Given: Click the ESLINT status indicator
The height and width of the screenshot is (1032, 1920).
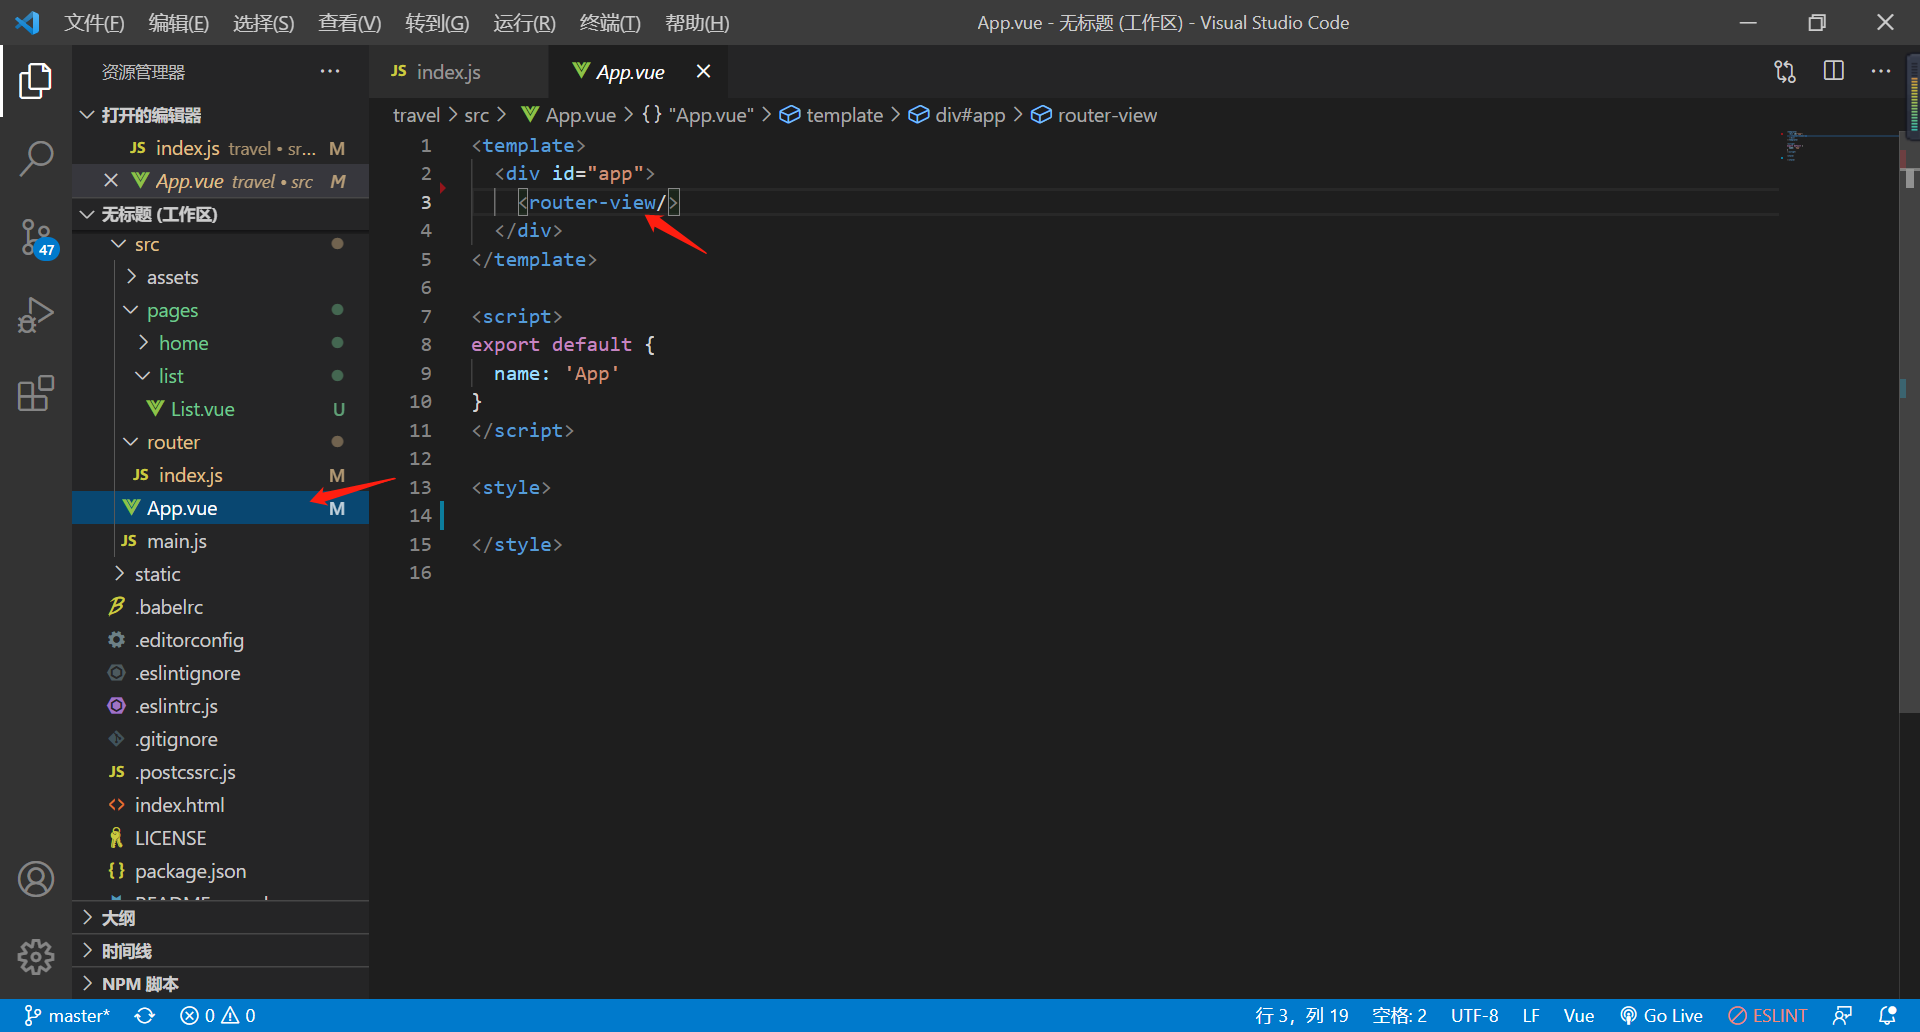Looking at the screenshot, I should [1767, 1015].
